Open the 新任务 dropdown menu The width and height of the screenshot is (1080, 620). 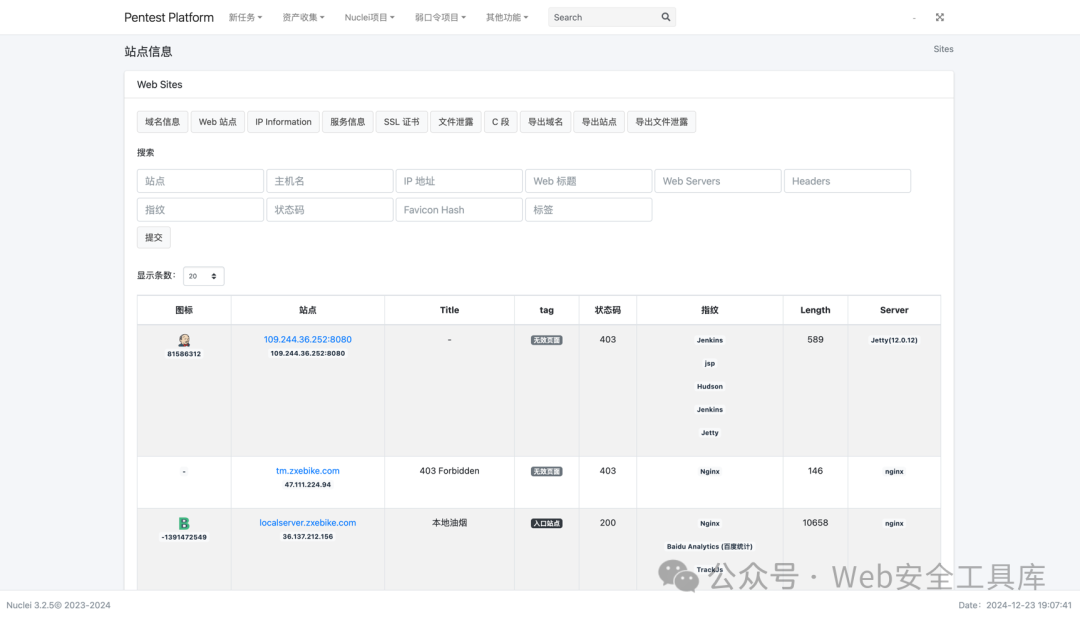pos(245,17)
